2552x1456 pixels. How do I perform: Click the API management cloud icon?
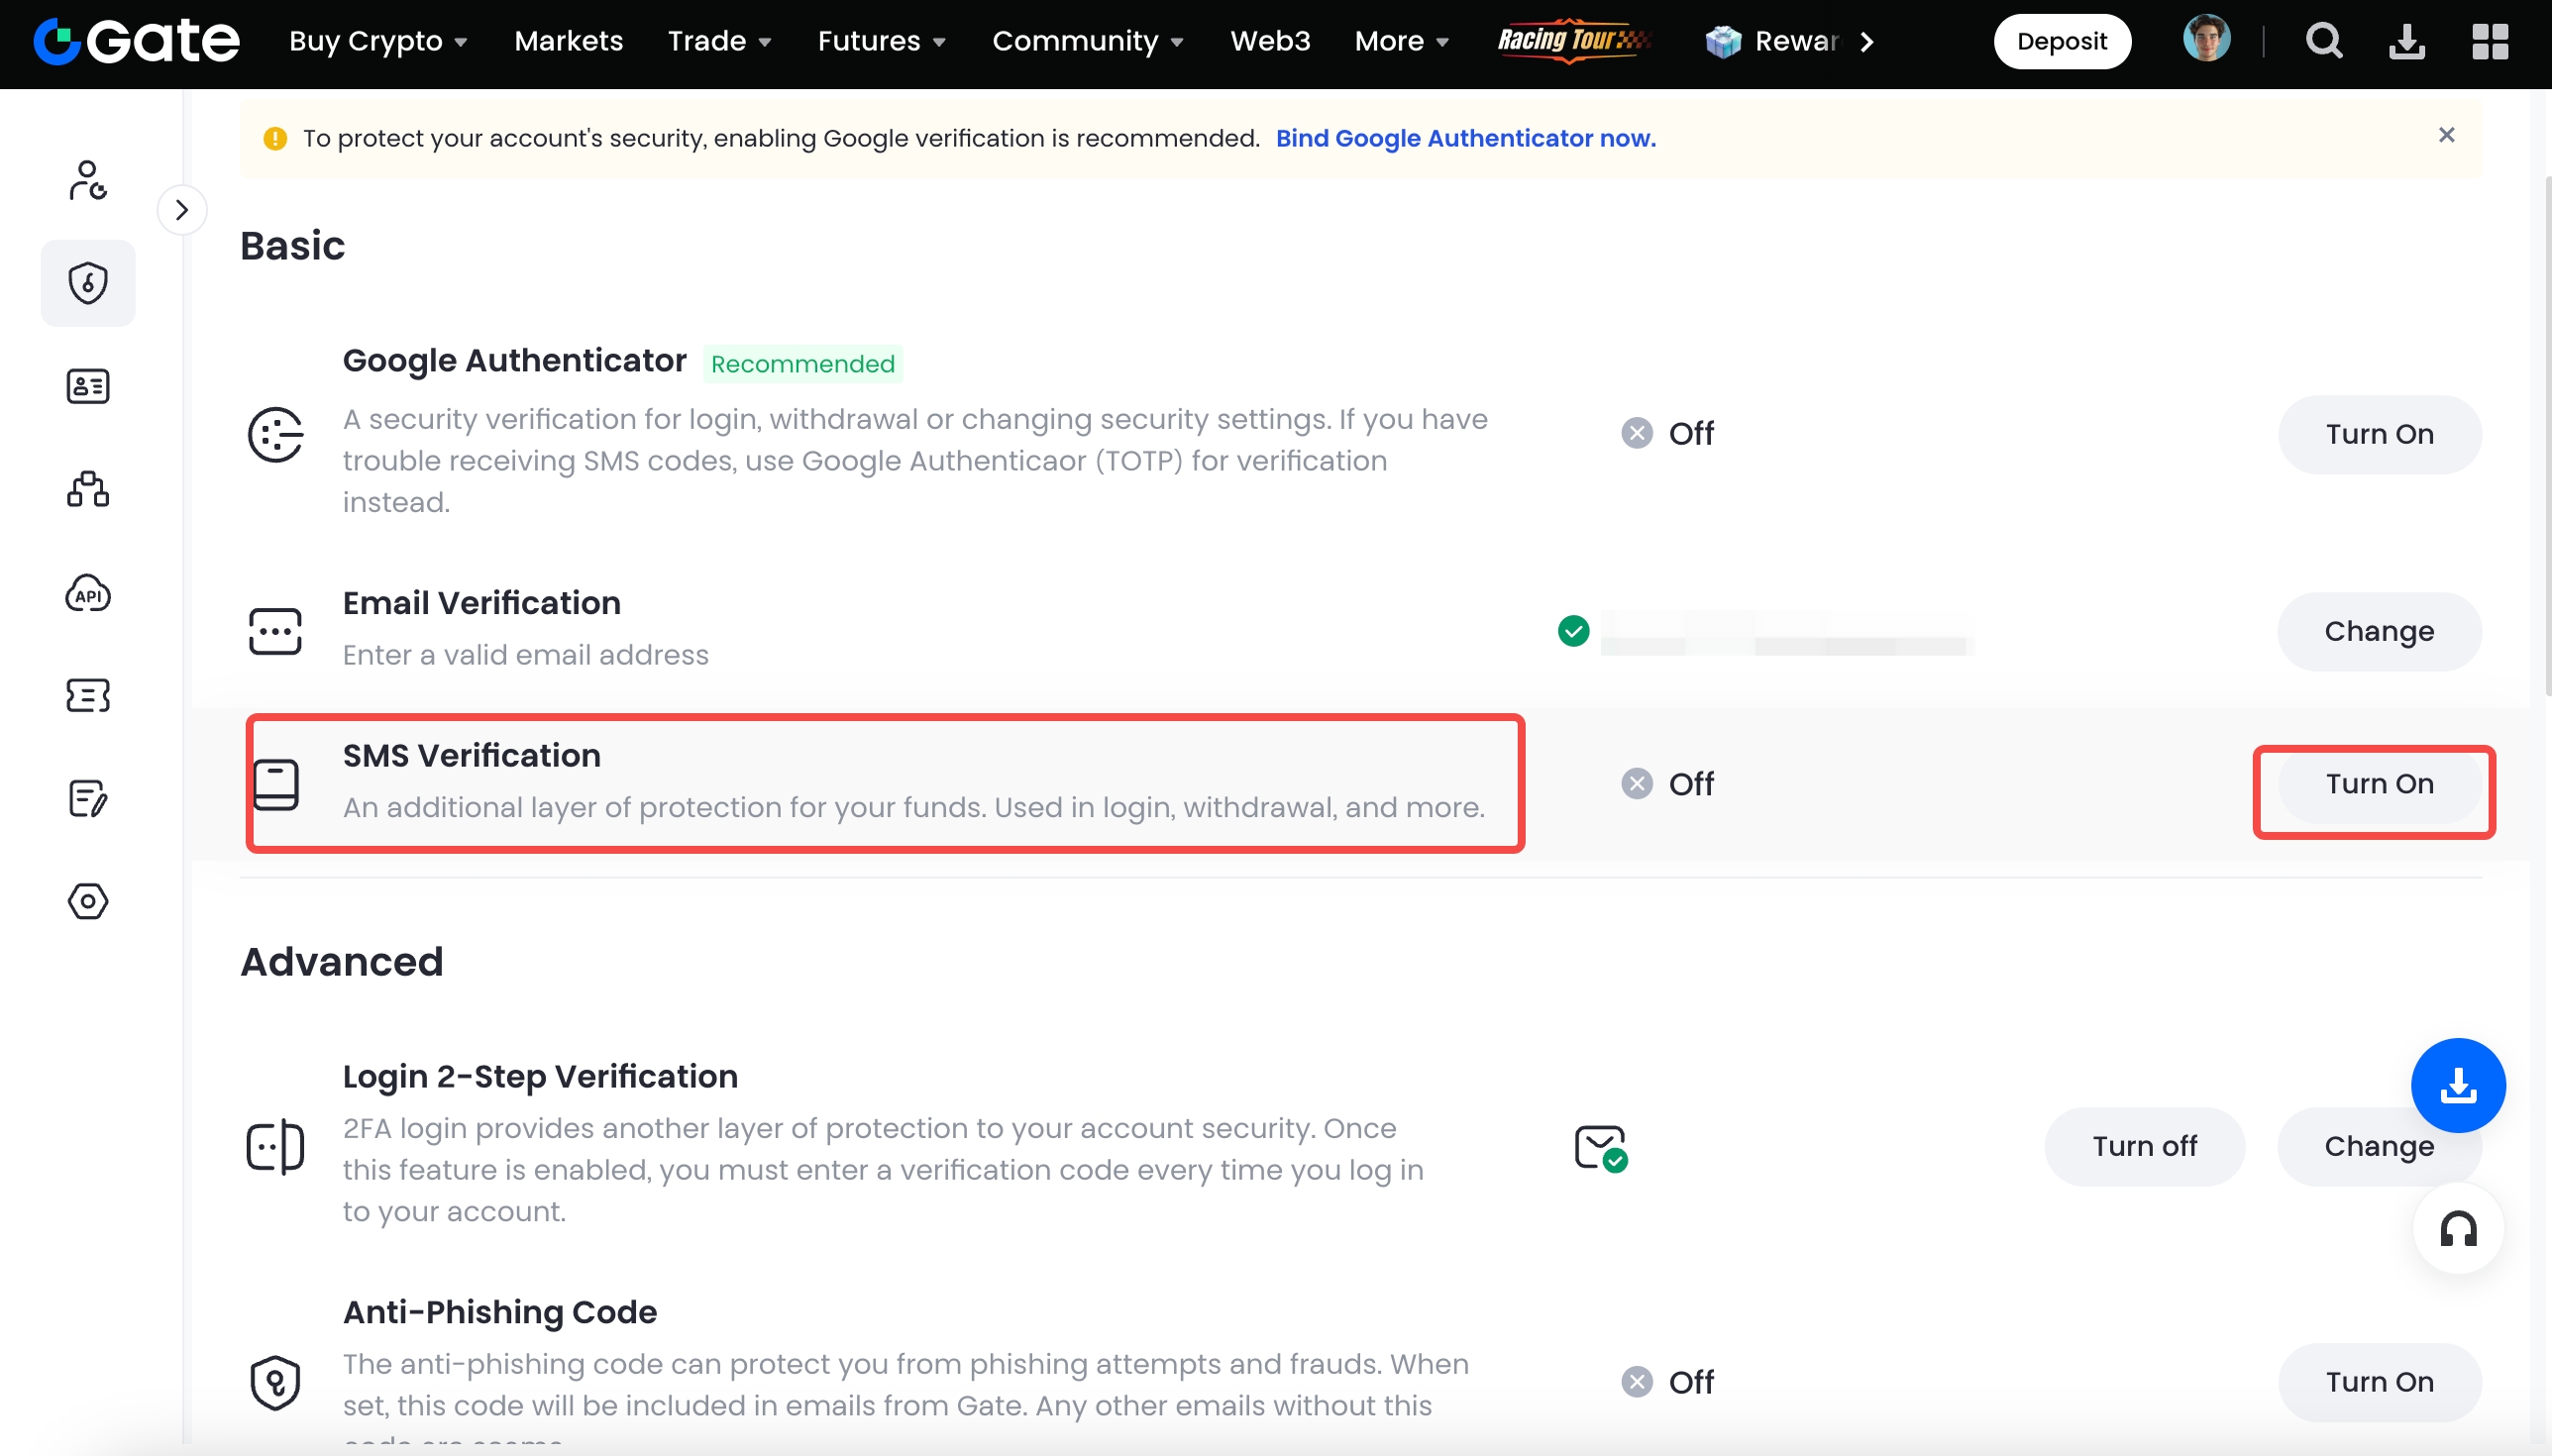[88, 593]
